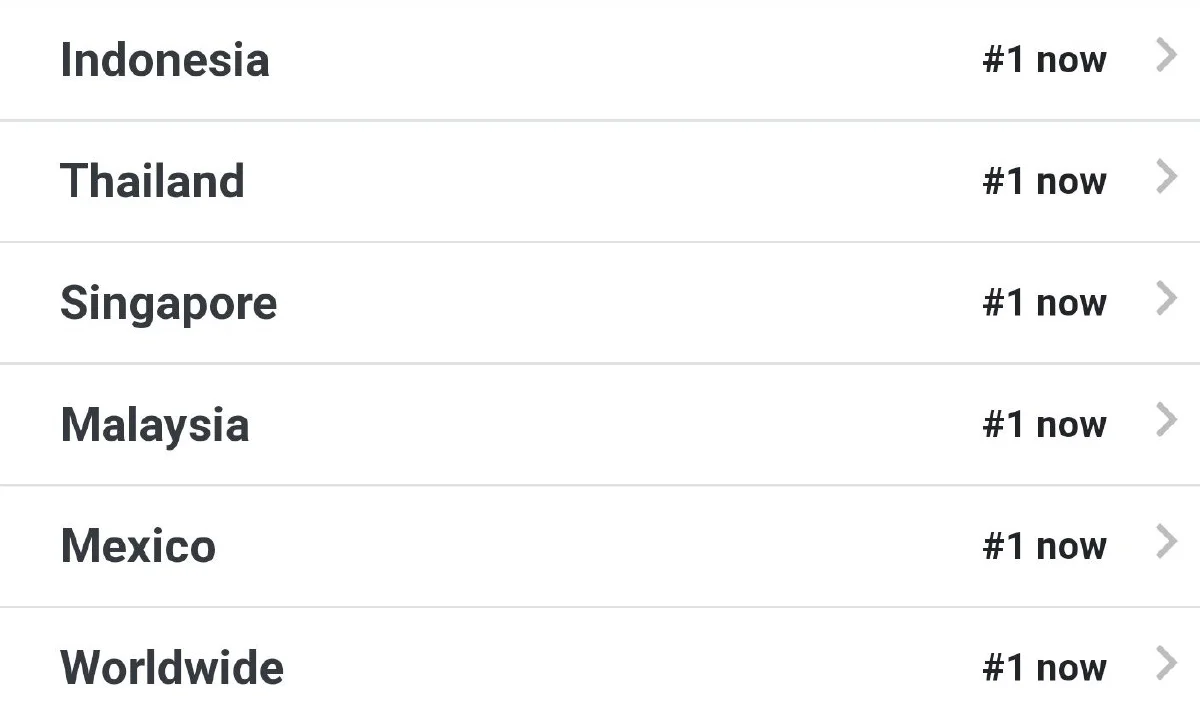Open the Thailand country name

(x=152, y=181)
